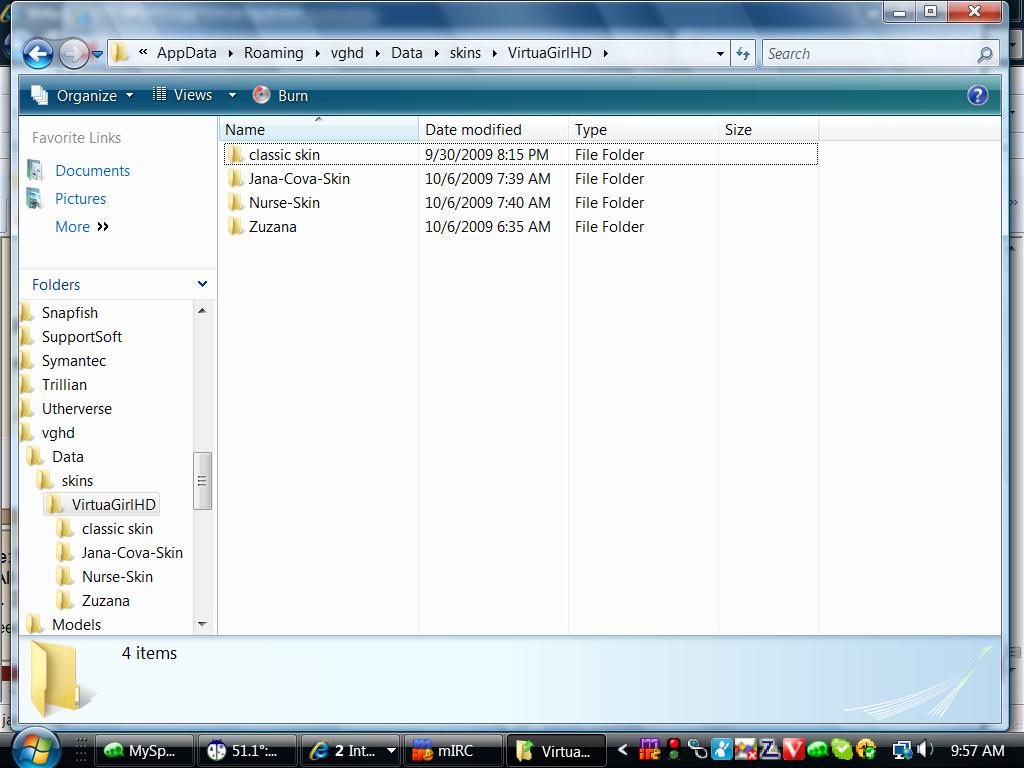
Task: Open Pictures favorite link
Action: 80,199
